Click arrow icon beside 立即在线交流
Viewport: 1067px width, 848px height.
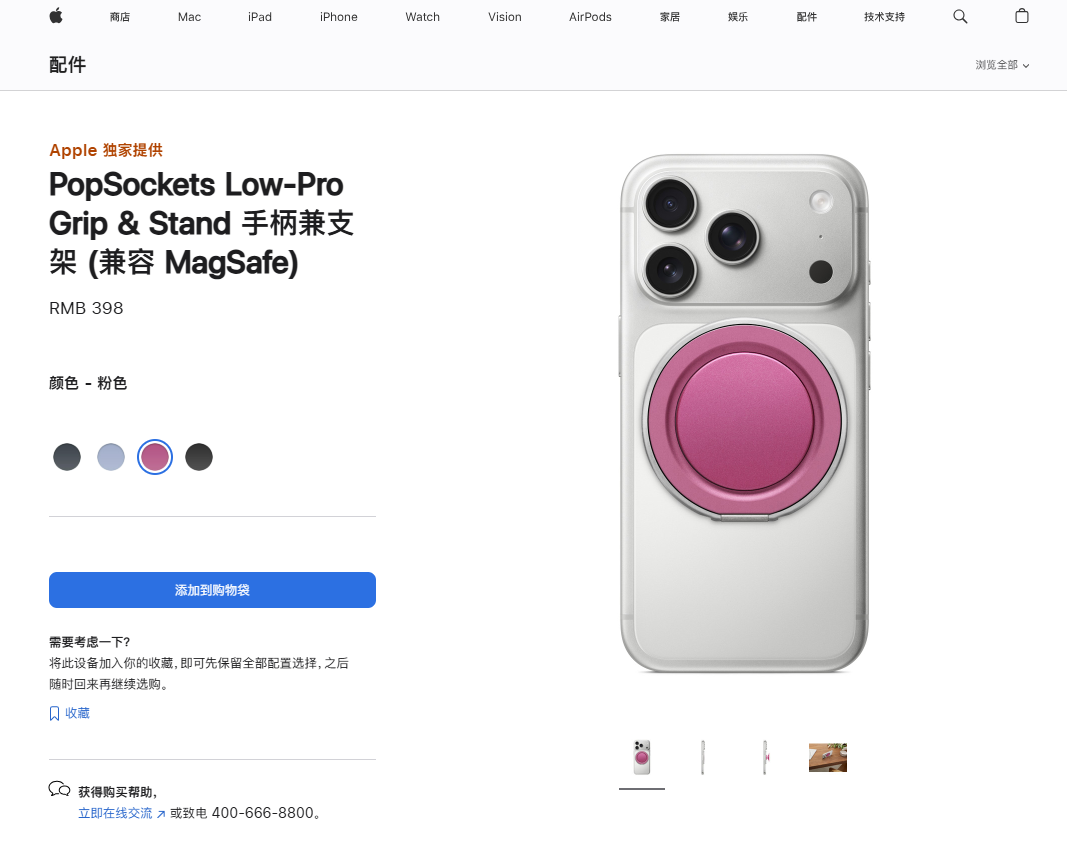pos(161,814)
